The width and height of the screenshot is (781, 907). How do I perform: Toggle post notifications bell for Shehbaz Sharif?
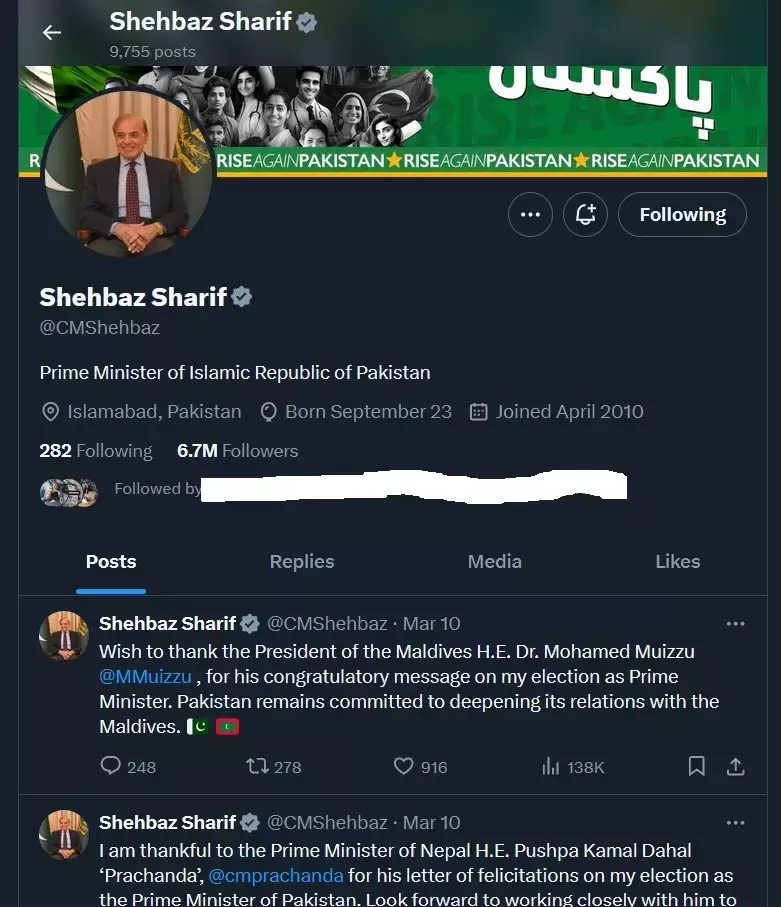[585, 215]
